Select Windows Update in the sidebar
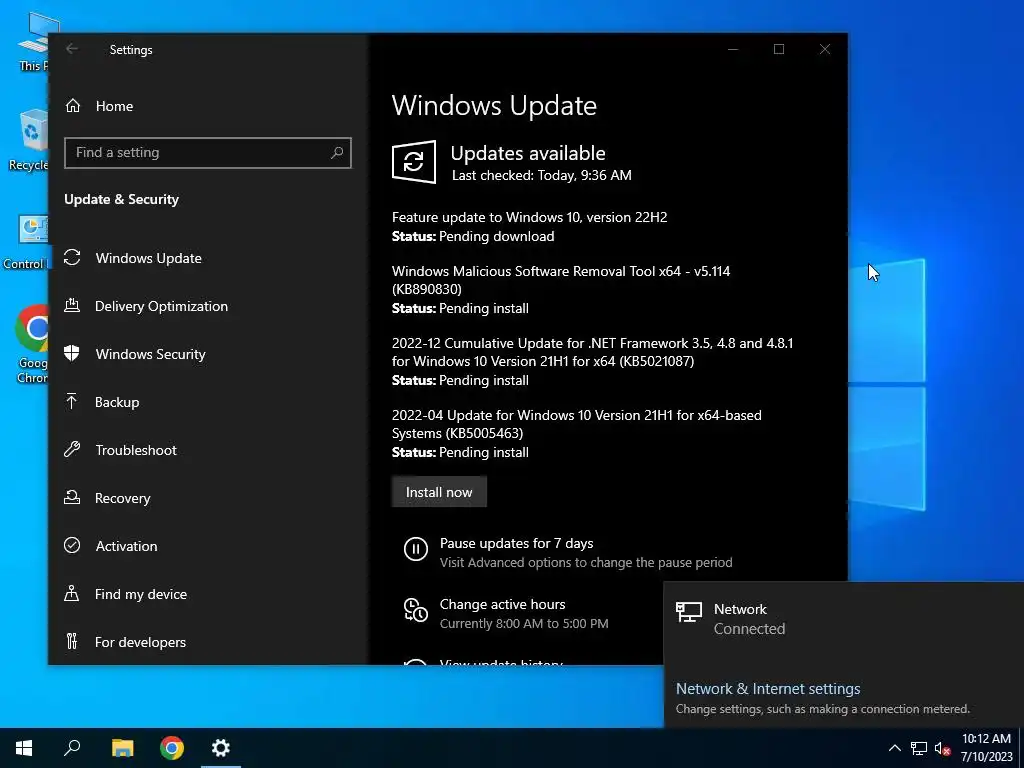Screen dimensions: 1024x768 point(148,258)
